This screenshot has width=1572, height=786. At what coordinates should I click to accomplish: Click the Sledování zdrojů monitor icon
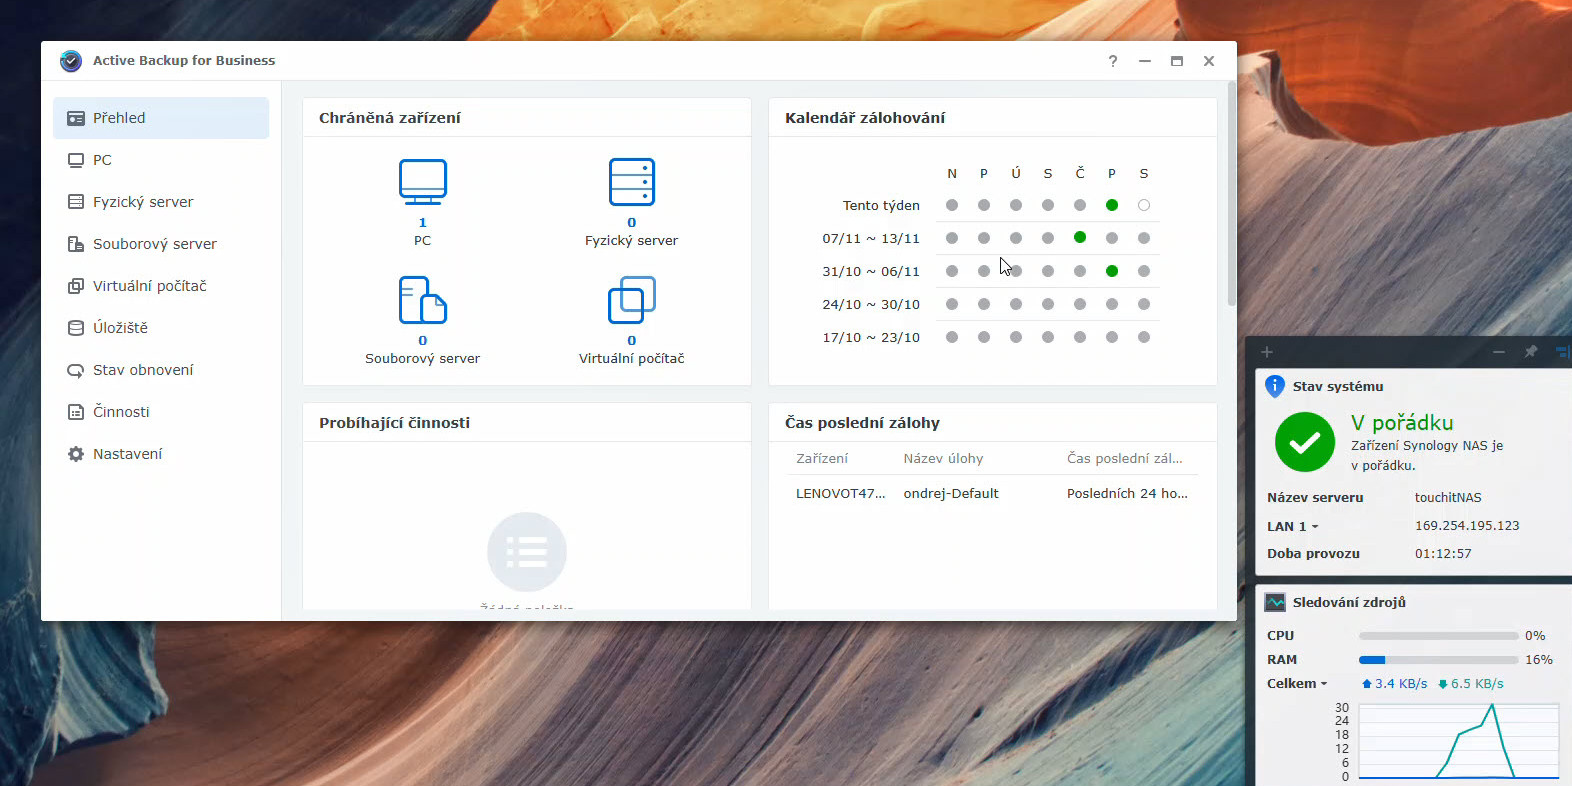[1275, 602]
